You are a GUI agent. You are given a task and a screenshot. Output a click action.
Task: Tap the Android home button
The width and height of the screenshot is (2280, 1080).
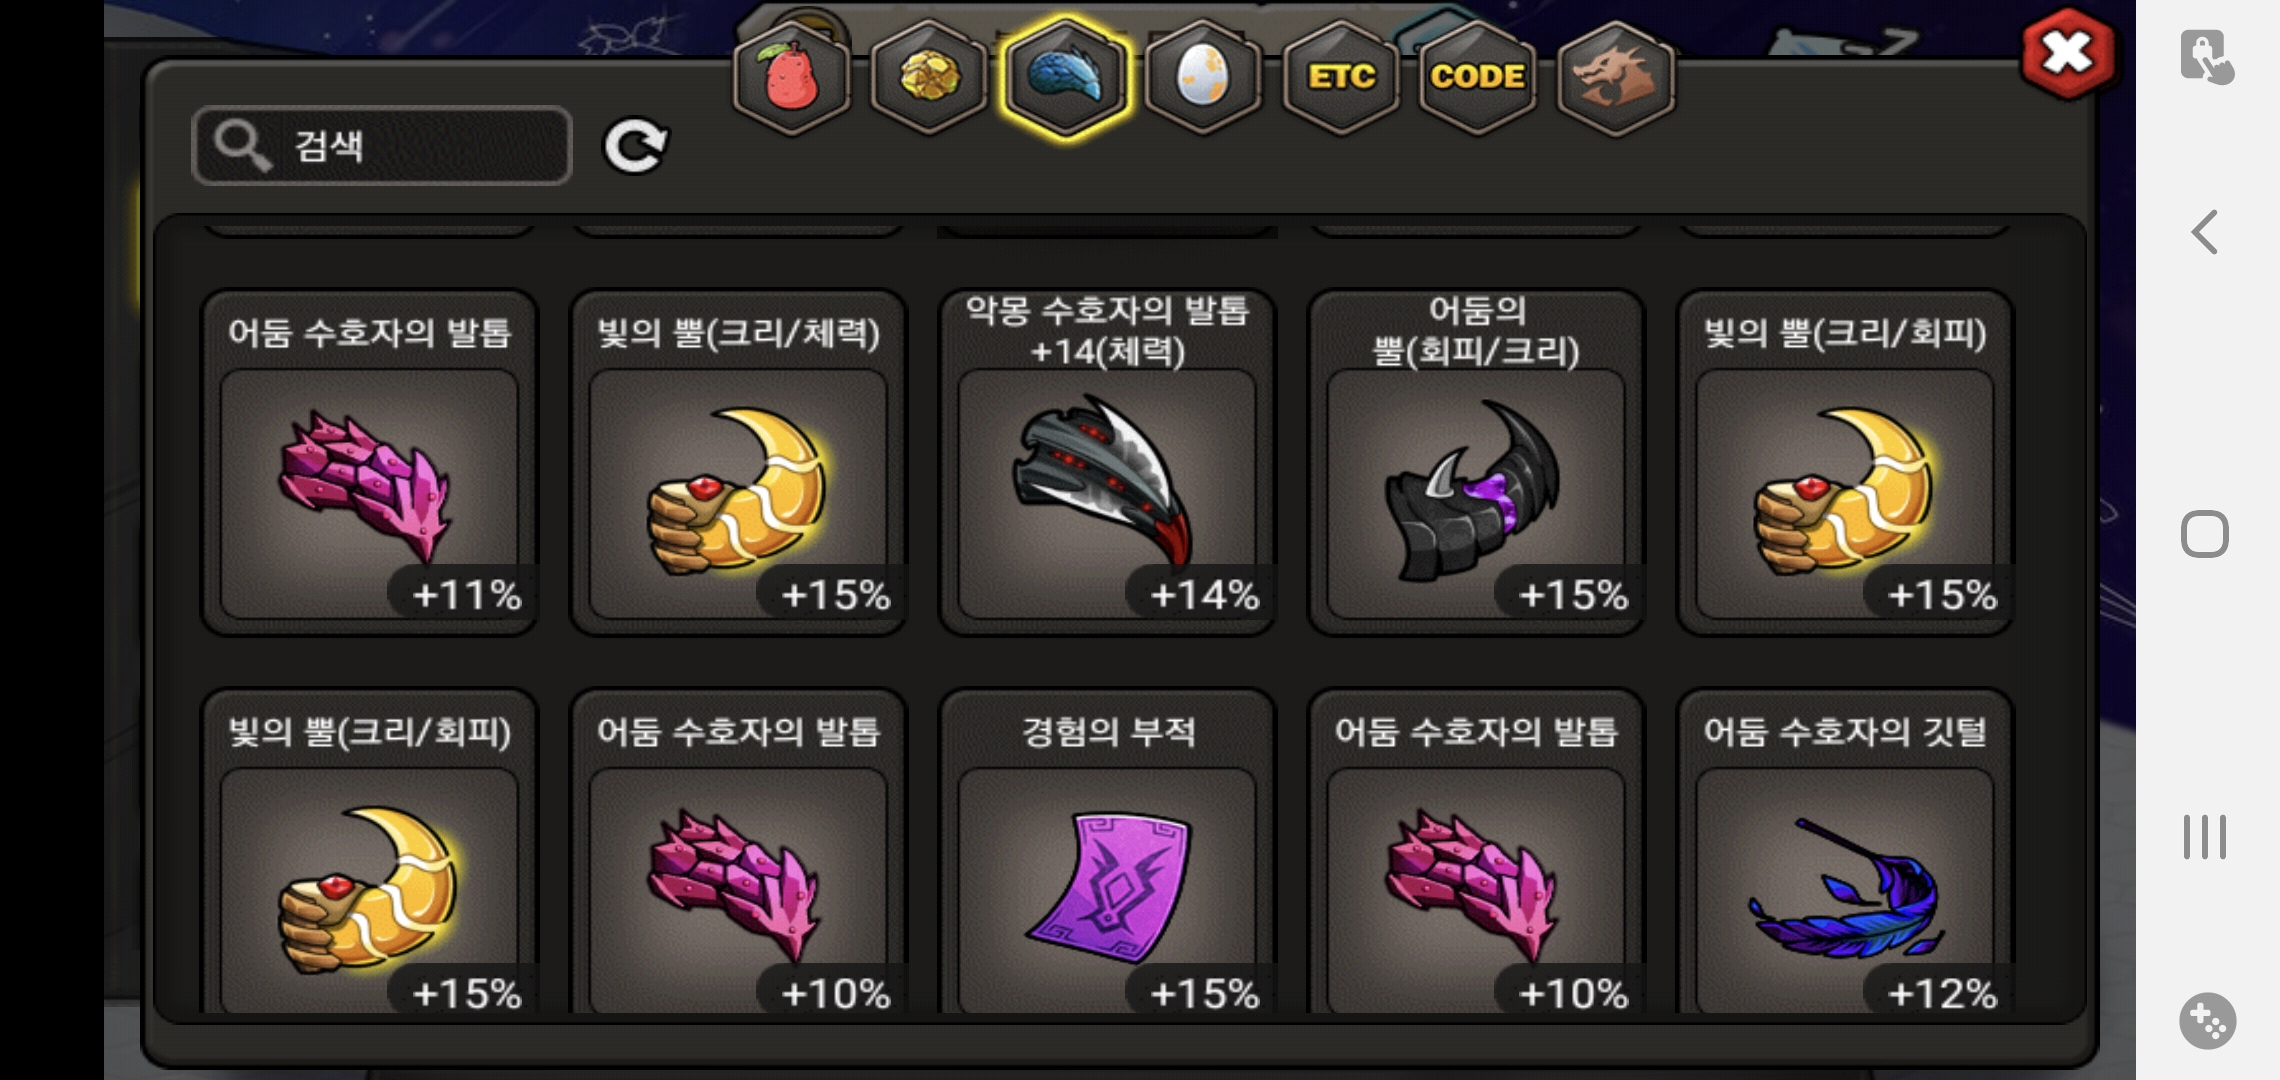pyautogui.click(x=2205, y=534)
